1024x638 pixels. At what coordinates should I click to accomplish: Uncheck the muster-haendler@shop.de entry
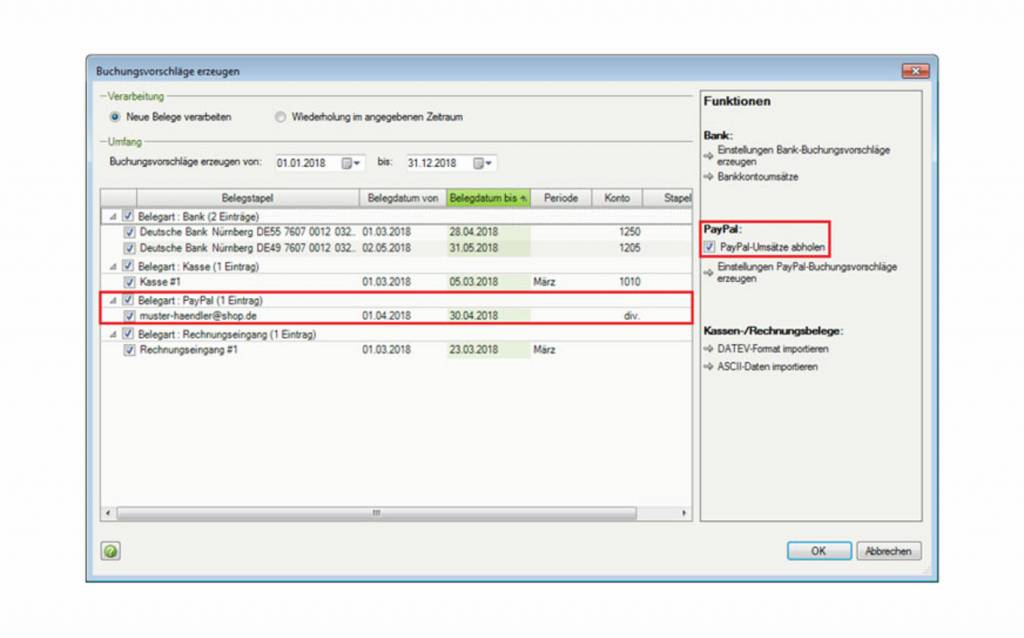[x=129, y=316]
